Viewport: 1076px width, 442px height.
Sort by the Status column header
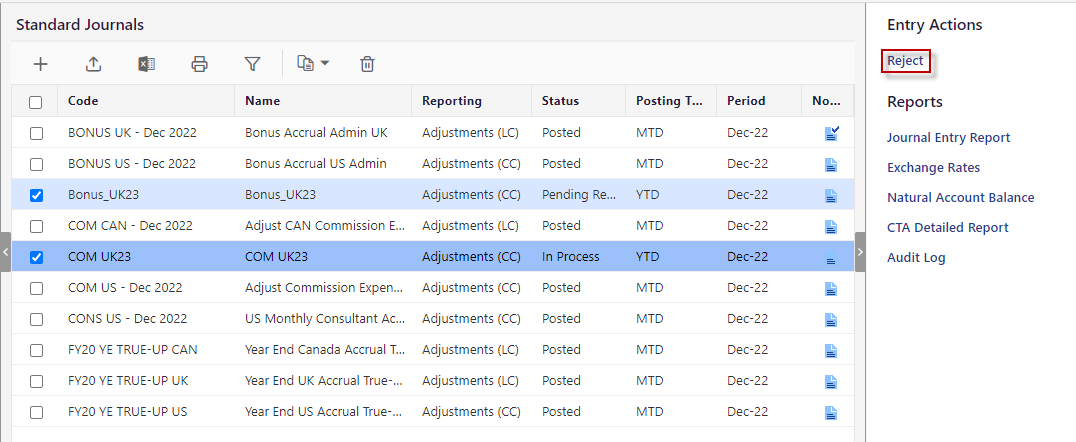(560, 101)
